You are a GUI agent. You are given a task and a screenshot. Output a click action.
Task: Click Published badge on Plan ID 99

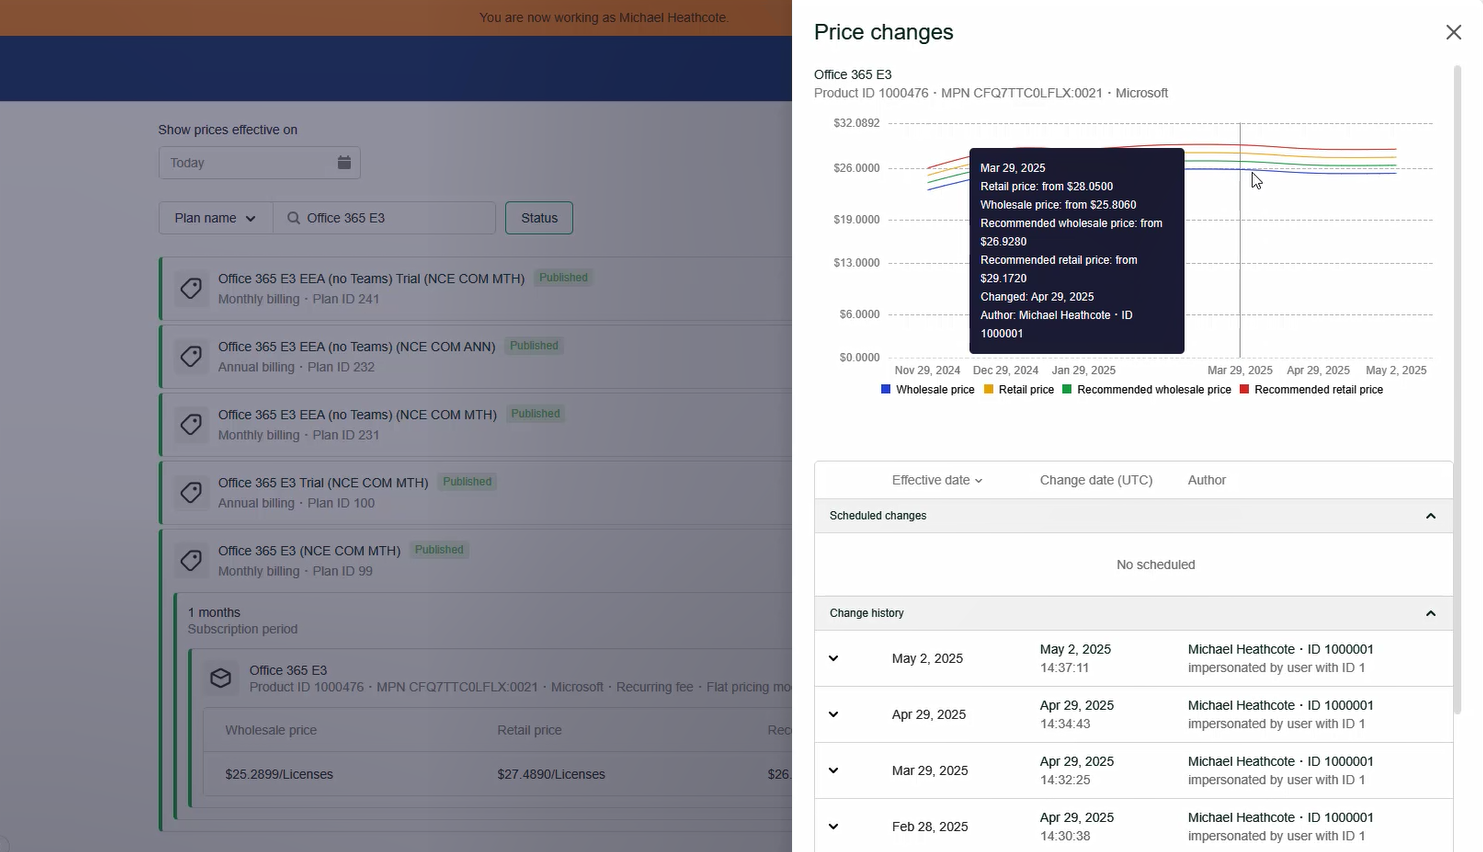[439, 550]
